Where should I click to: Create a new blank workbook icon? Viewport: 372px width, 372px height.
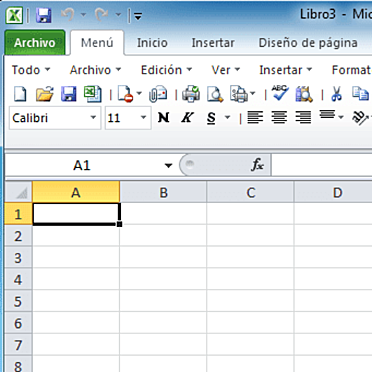click(x=20, y=94)
